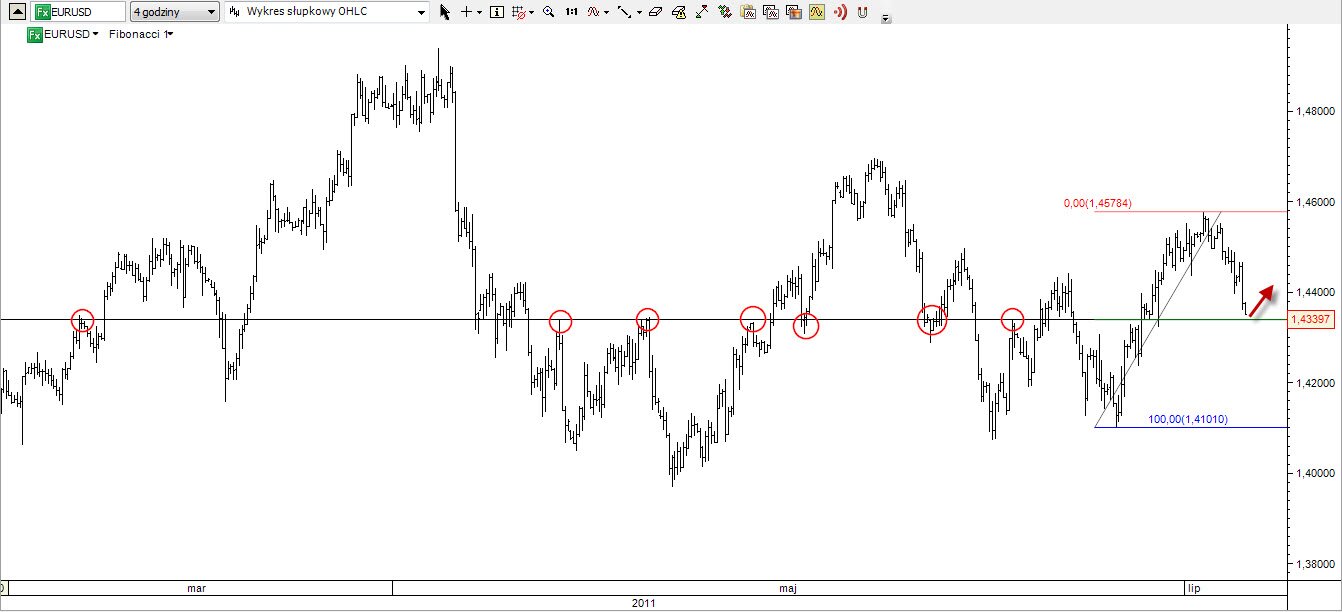Toggle the magnet snap icon
This screenshot has height=612, width=1342.
tap(863, 13)
